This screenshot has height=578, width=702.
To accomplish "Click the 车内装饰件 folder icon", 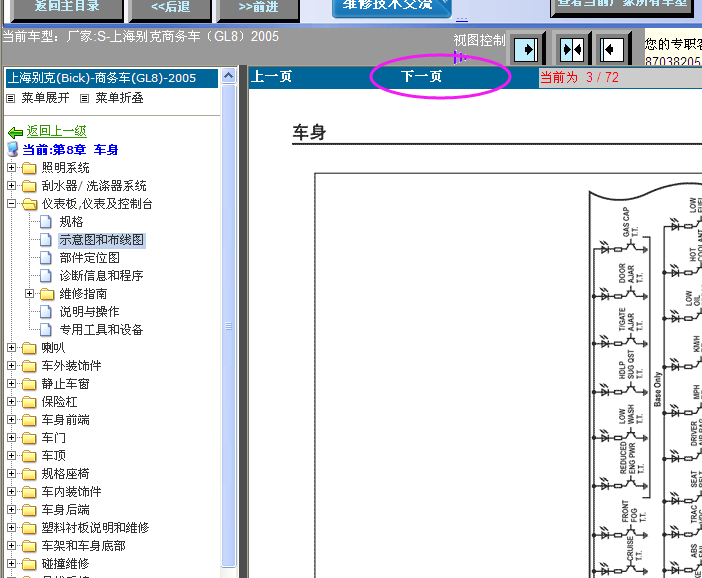I will coord(29,492).
